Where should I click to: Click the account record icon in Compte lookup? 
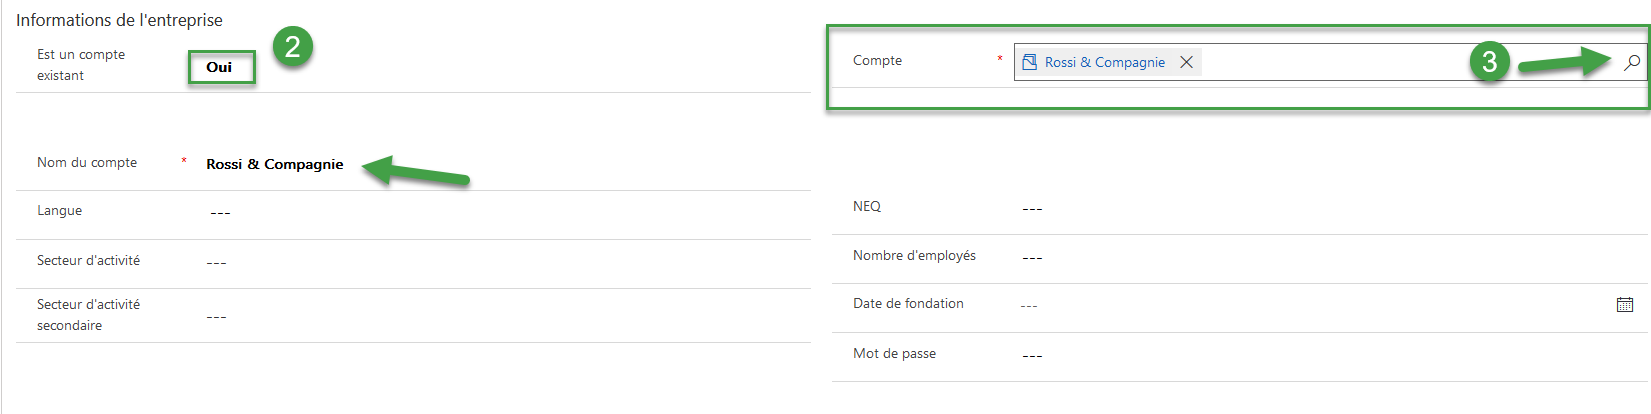tap(1029, 62)
